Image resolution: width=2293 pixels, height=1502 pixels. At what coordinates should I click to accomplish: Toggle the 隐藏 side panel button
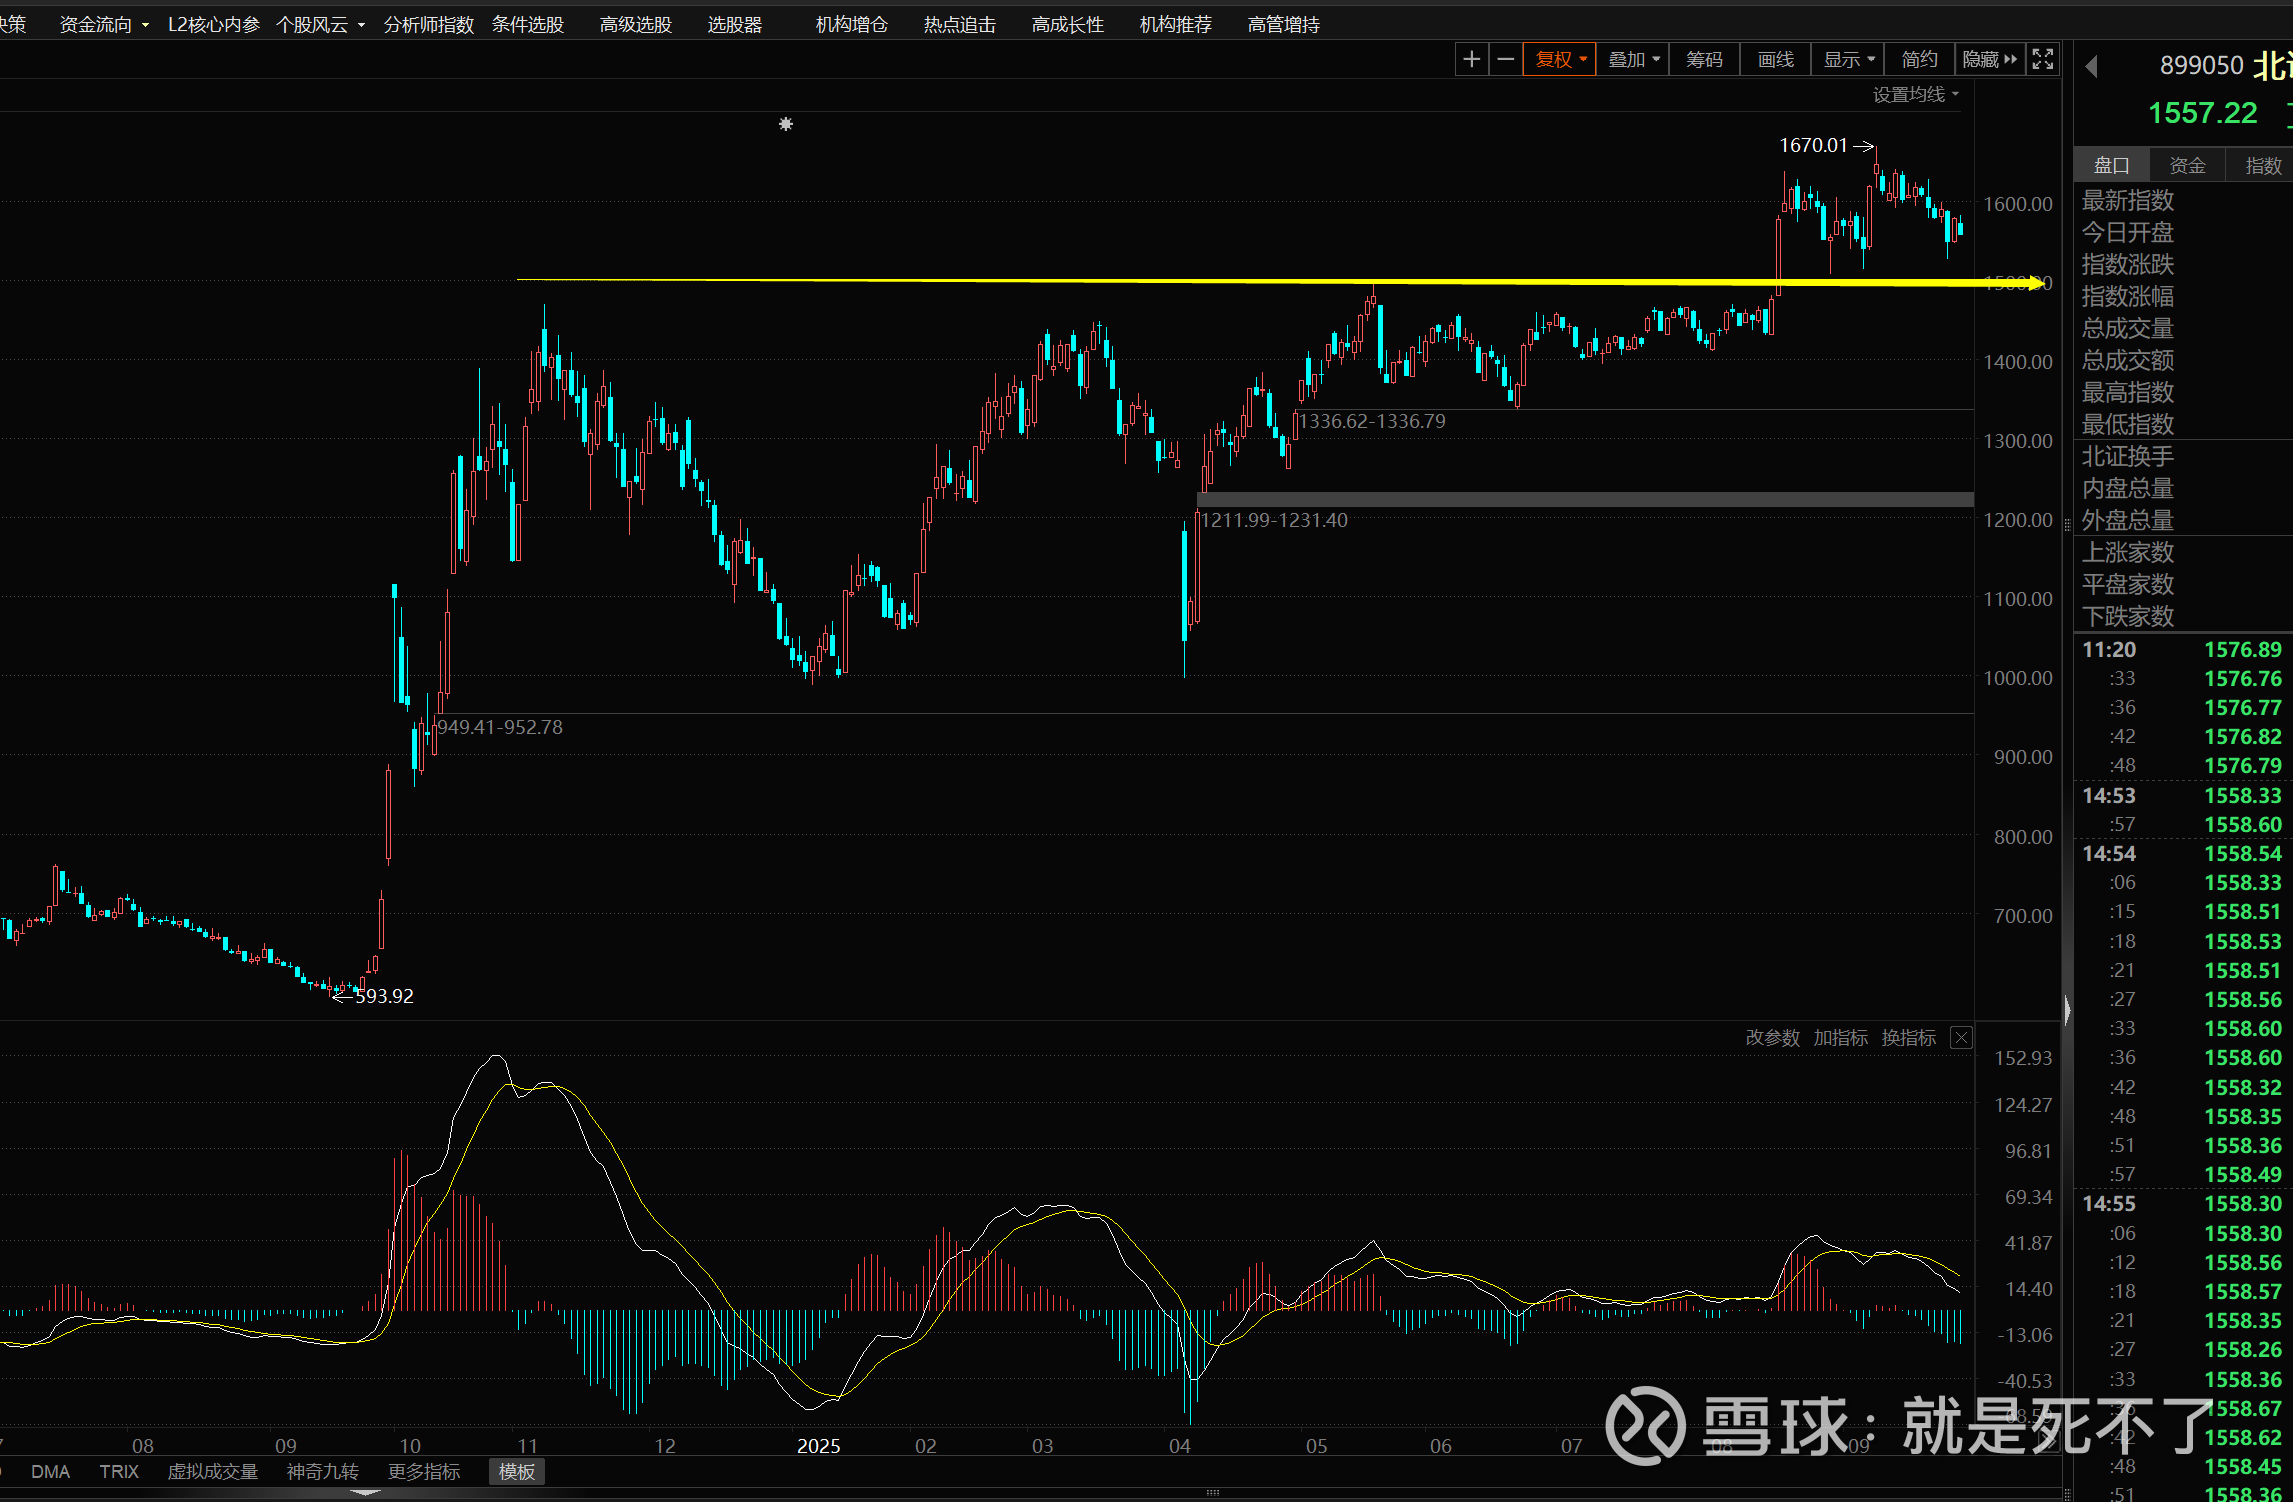coord(1989,60)
